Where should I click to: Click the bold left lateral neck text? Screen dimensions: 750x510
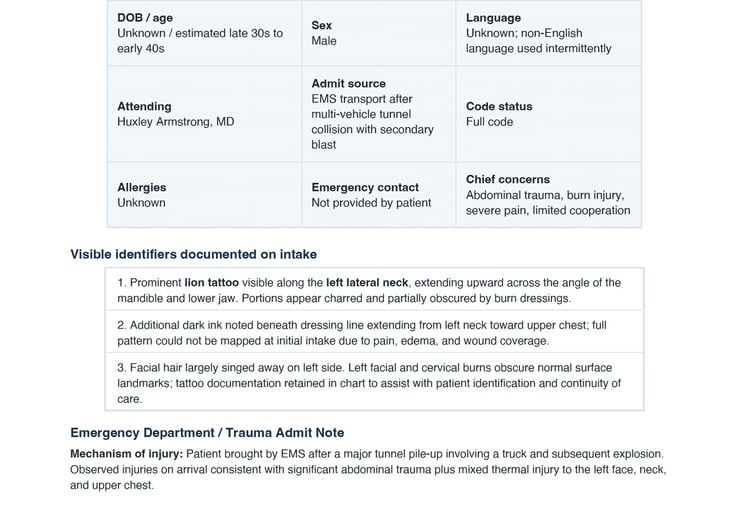[367, 282]
